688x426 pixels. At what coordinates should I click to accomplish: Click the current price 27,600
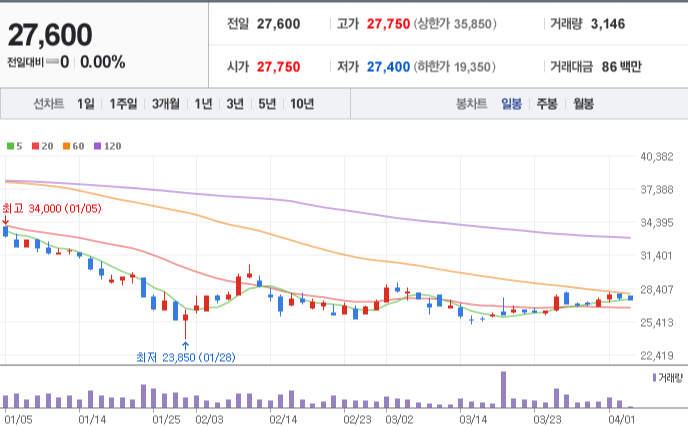tap(50, 35)
